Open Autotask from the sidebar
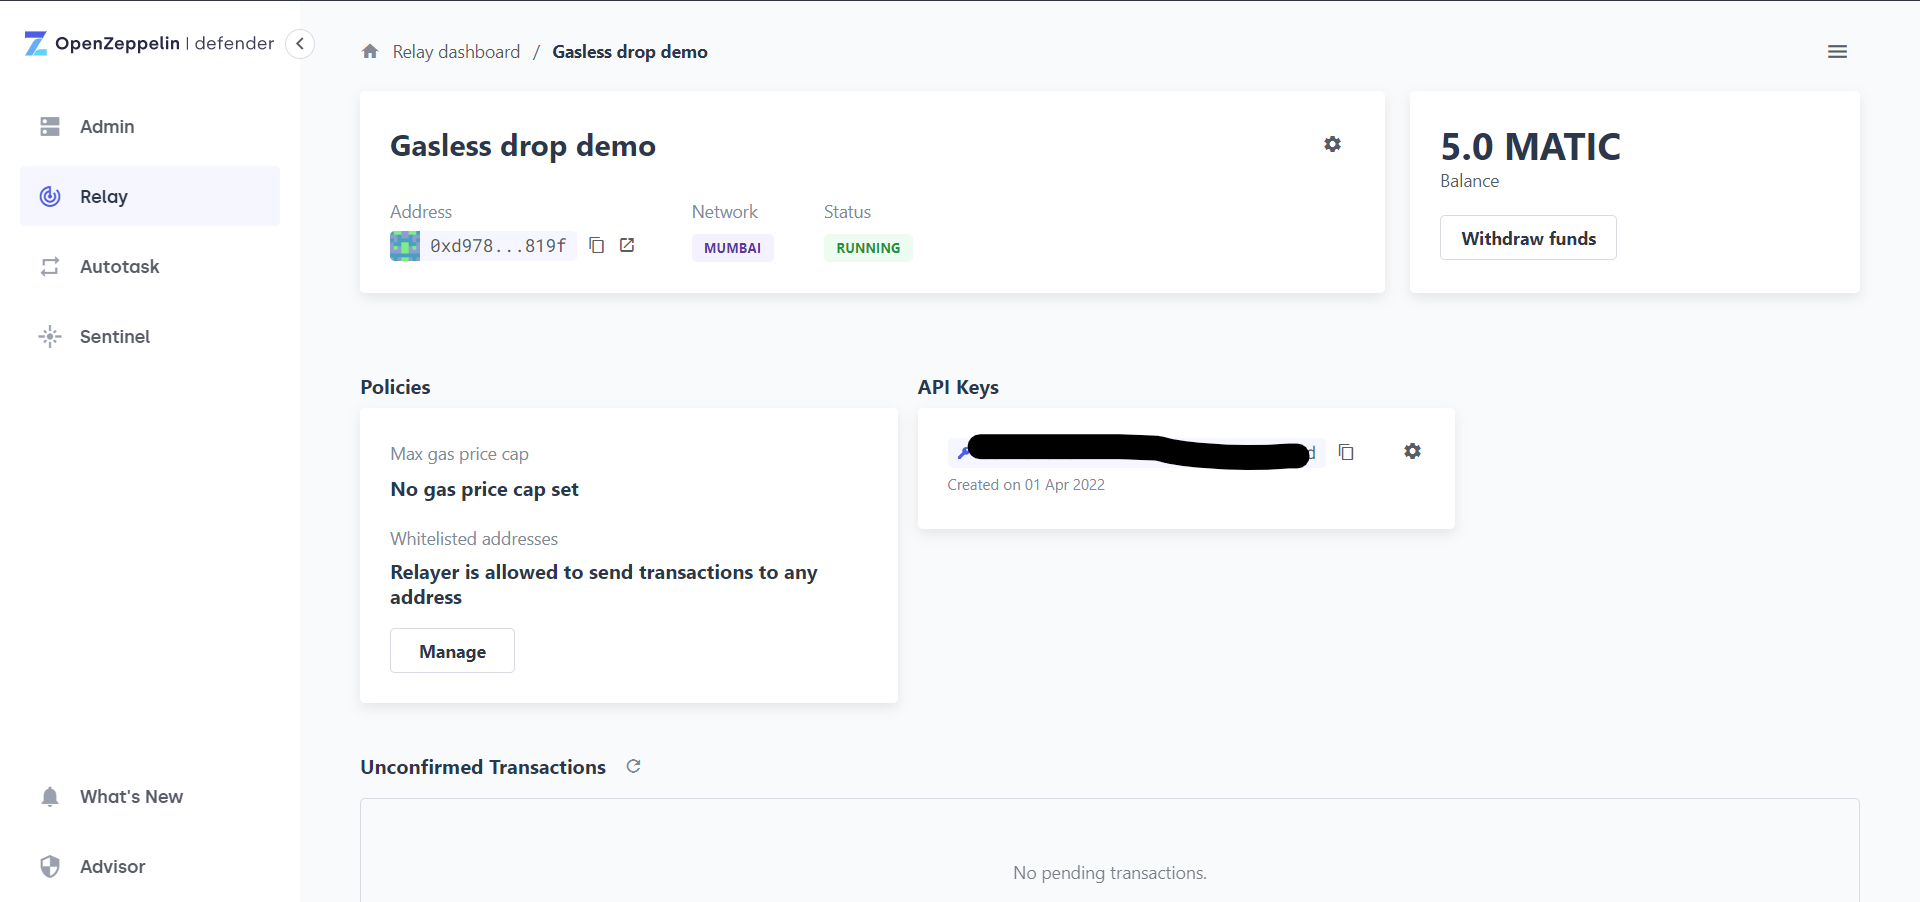 pyautogui.click(x=119, y=266)
